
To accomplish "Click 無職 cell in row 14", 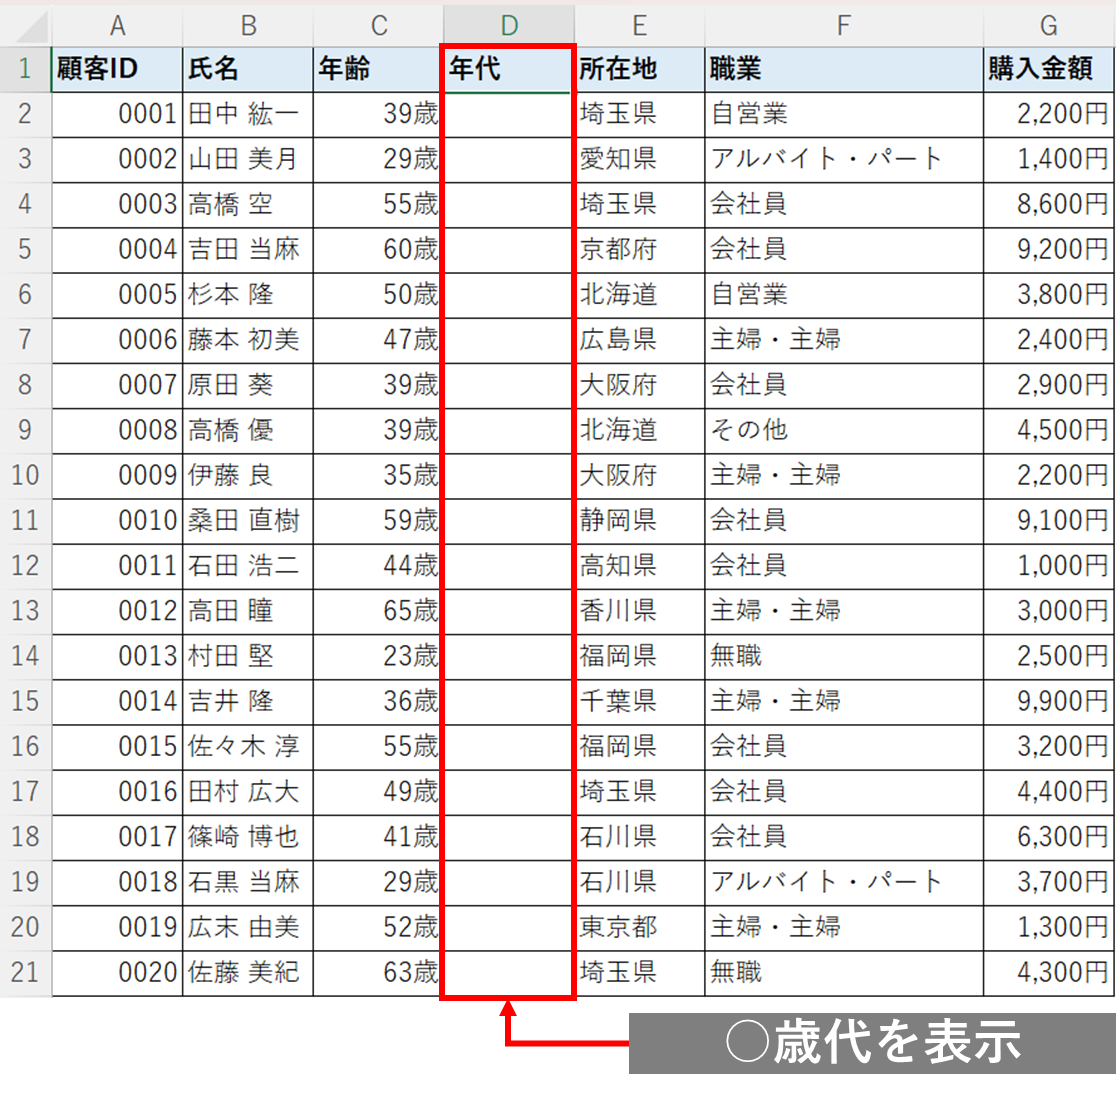I will point(843,656).
